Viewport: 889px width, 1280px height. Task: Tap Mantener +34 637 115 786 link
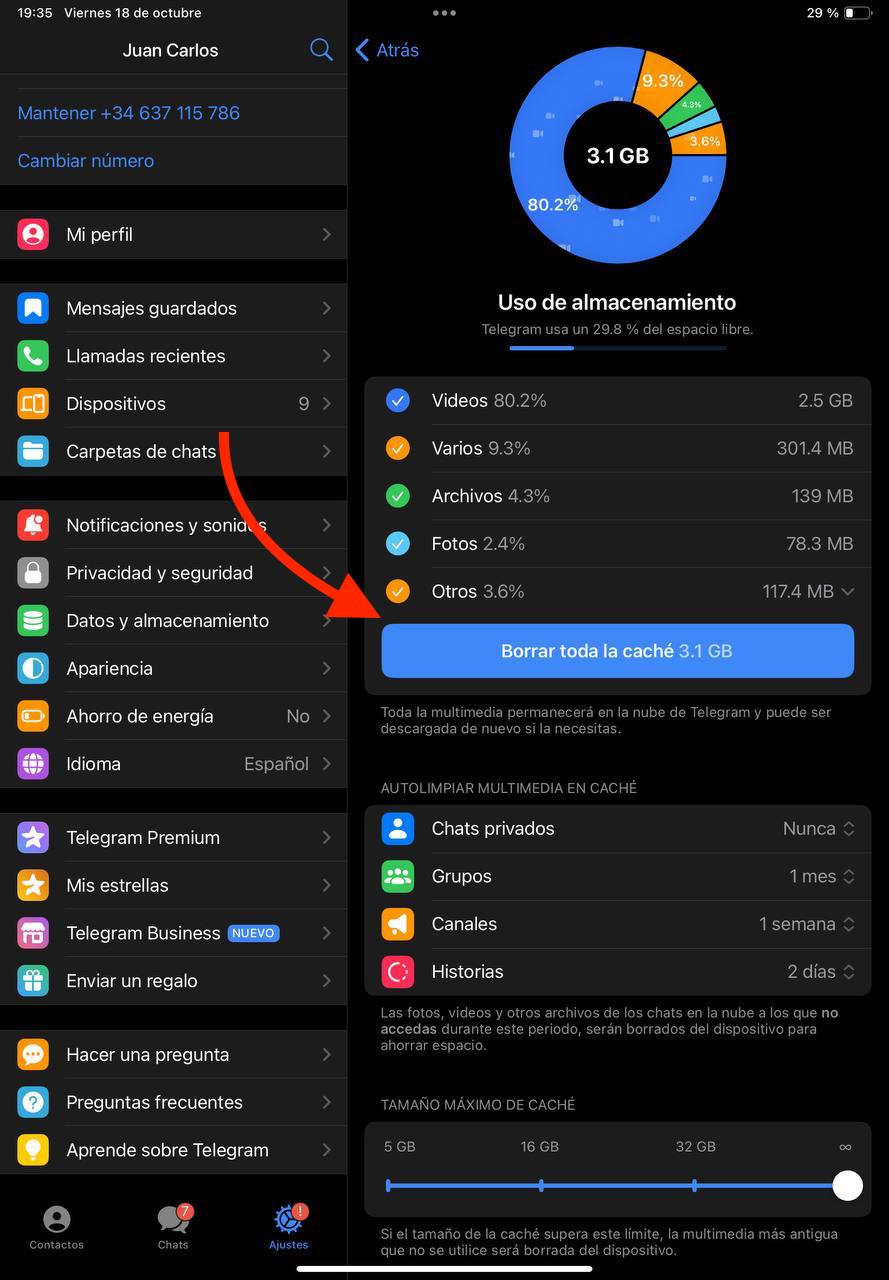pos(129,113)
